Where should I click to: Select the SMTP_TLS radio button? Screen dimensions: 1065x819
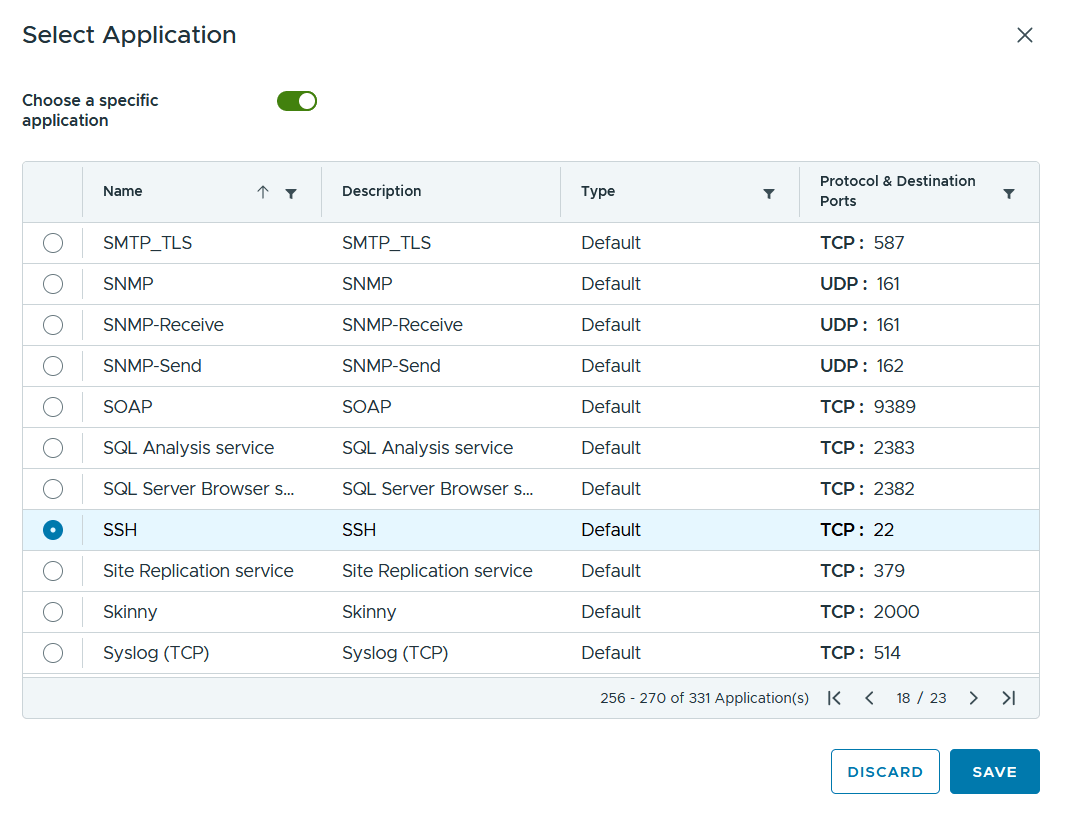point(53,243)
